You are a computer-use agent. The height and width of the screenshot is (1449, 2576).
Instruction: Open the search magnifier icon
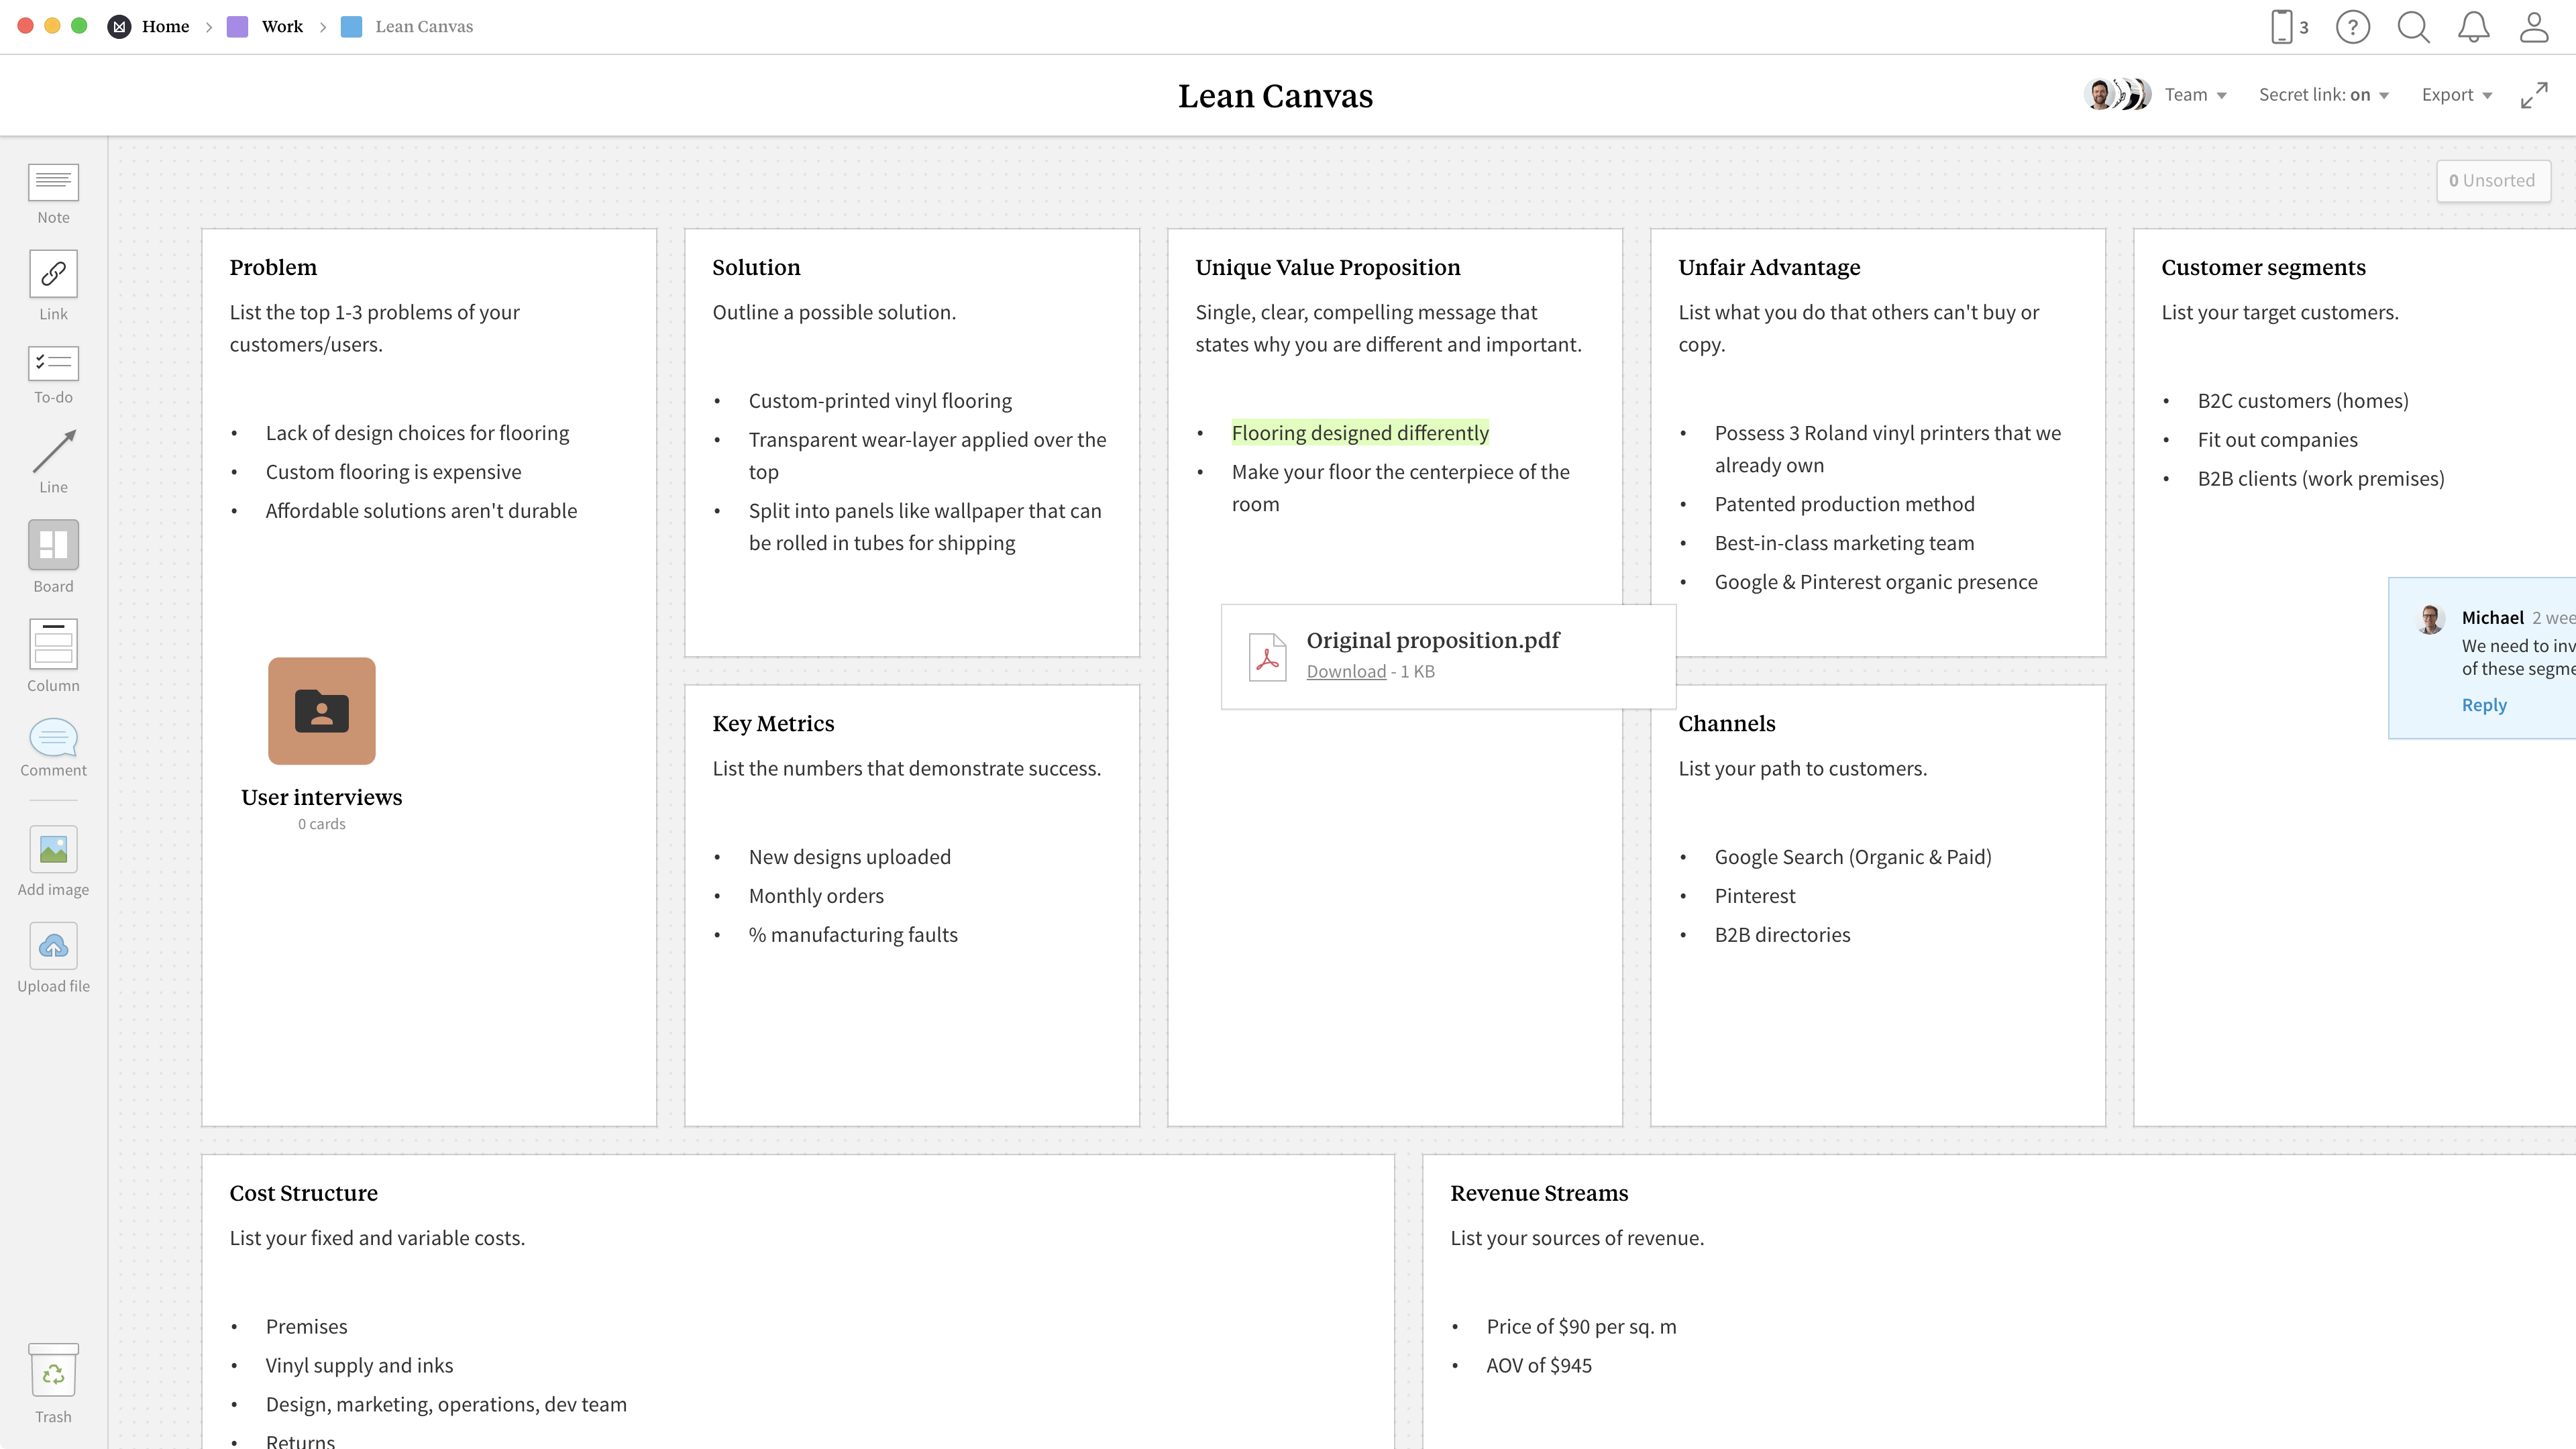coord(2413,27)
